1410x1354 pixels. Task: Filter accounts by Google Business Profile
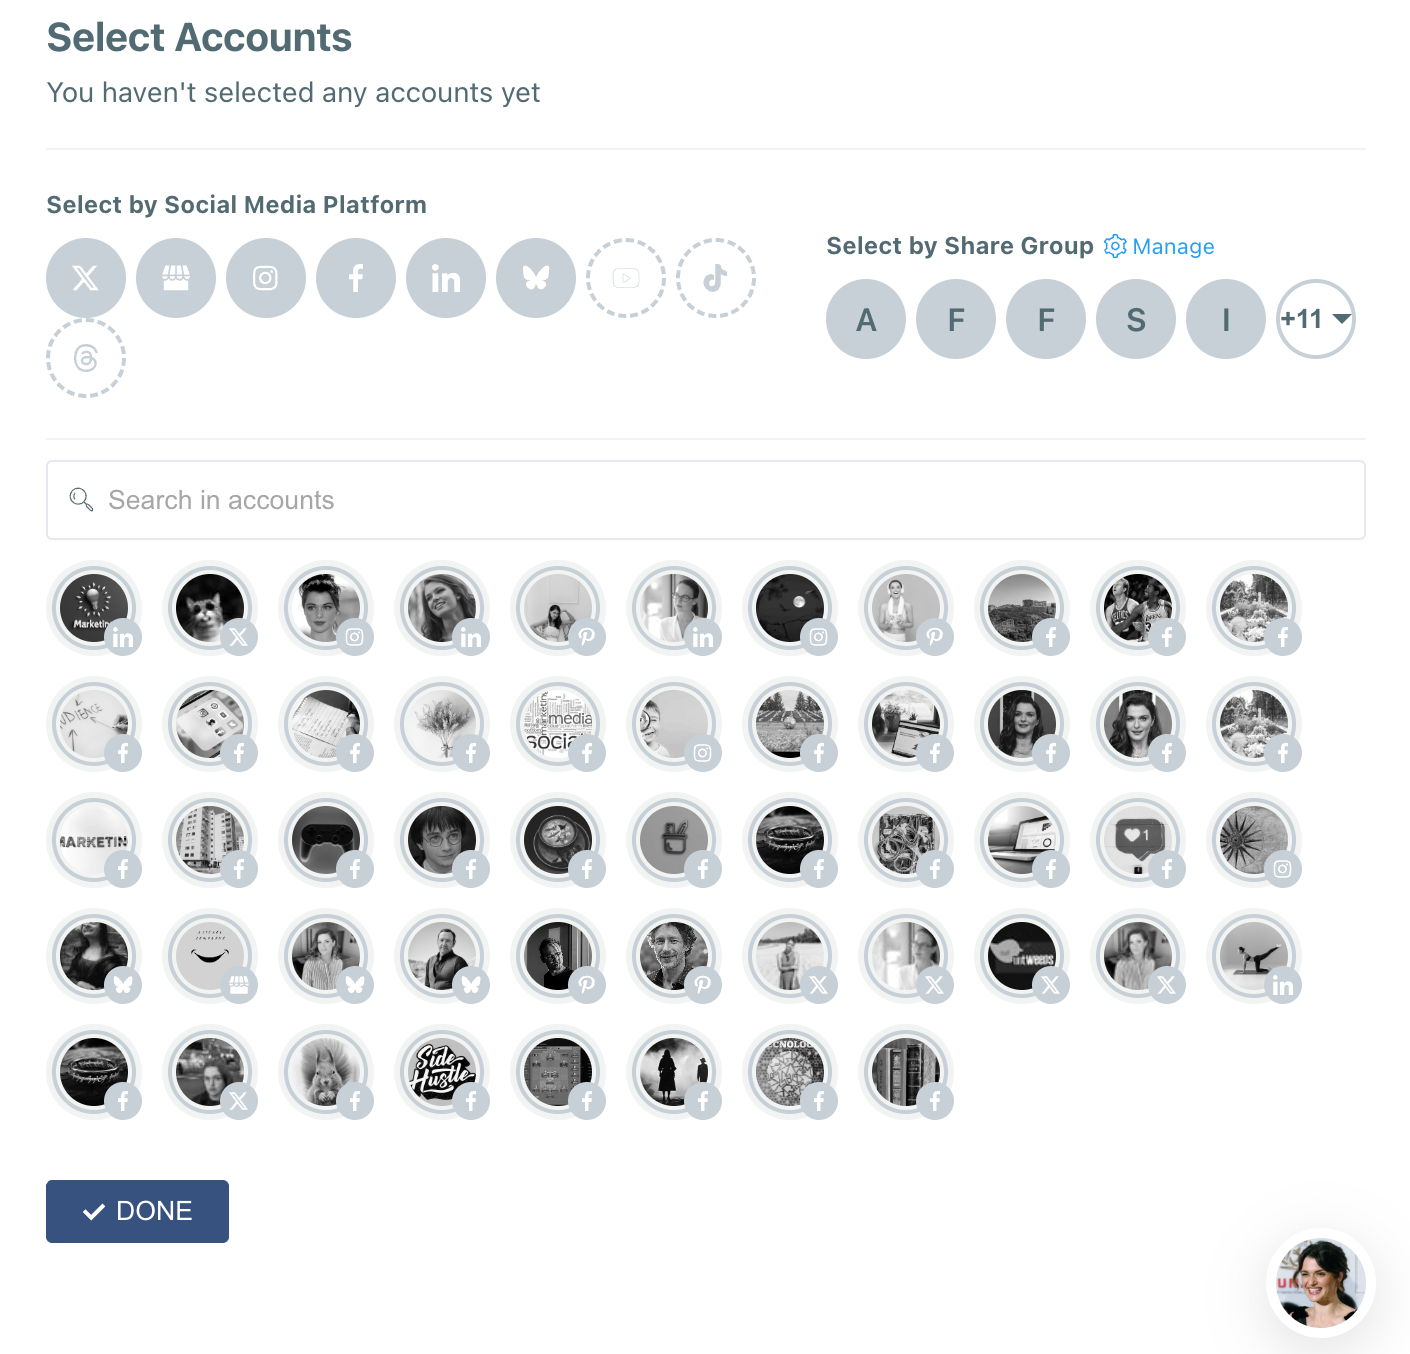point(175,278)
